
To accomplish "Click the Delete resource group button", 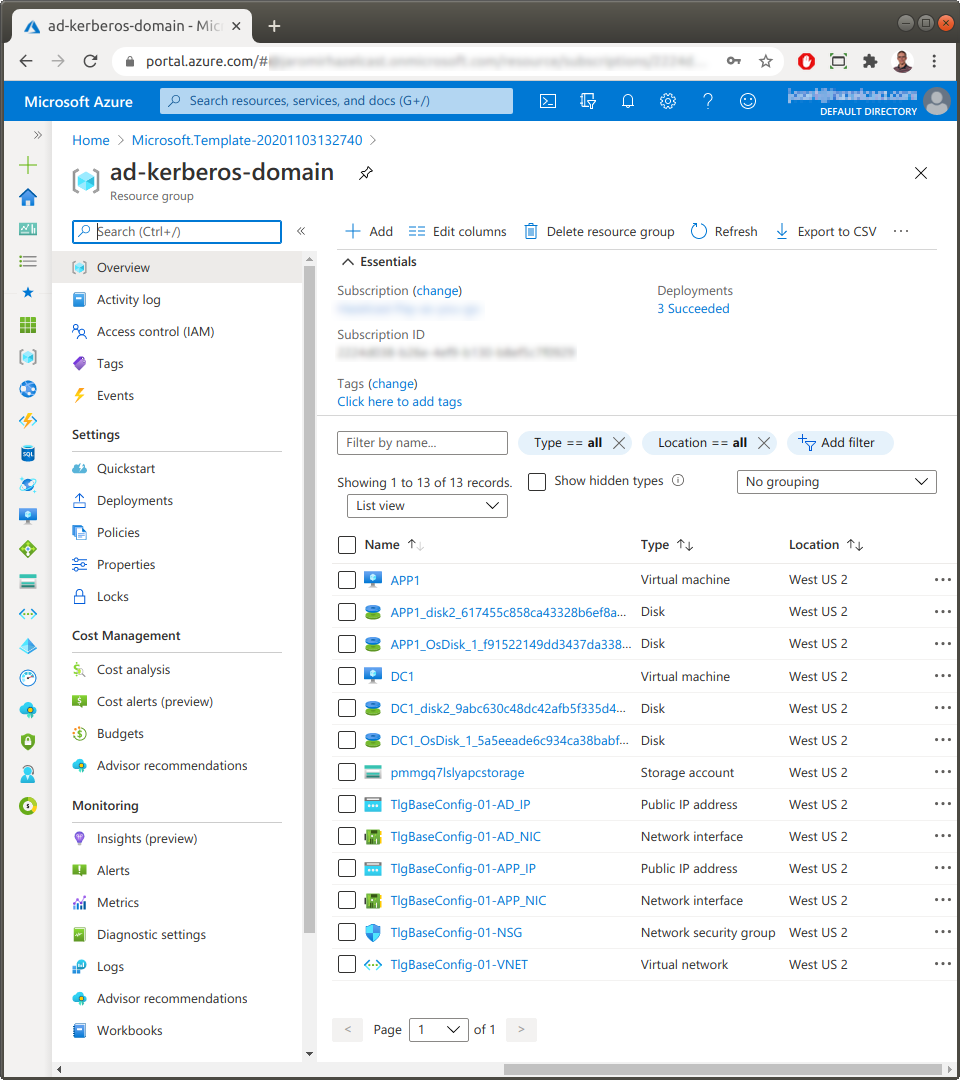I will tap(600, 231).
